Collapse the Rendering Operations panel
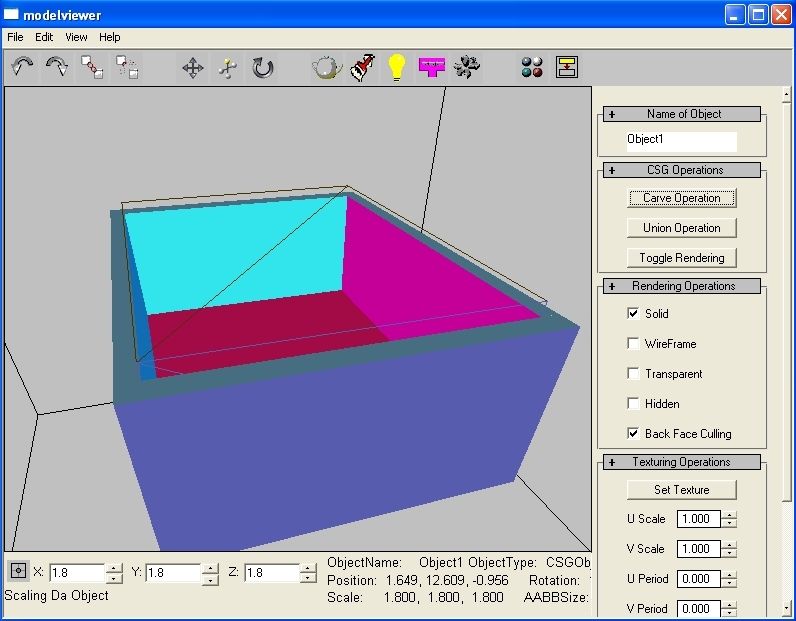796x621 pixels. coord(612,286)
